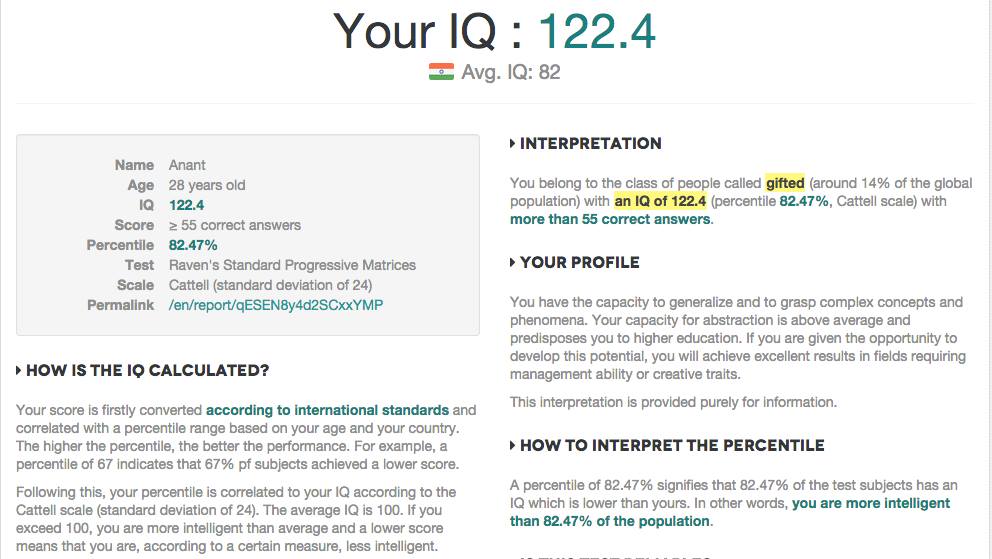
Task: Click the highlighted word 'gifted'
Action: point(785,183)
